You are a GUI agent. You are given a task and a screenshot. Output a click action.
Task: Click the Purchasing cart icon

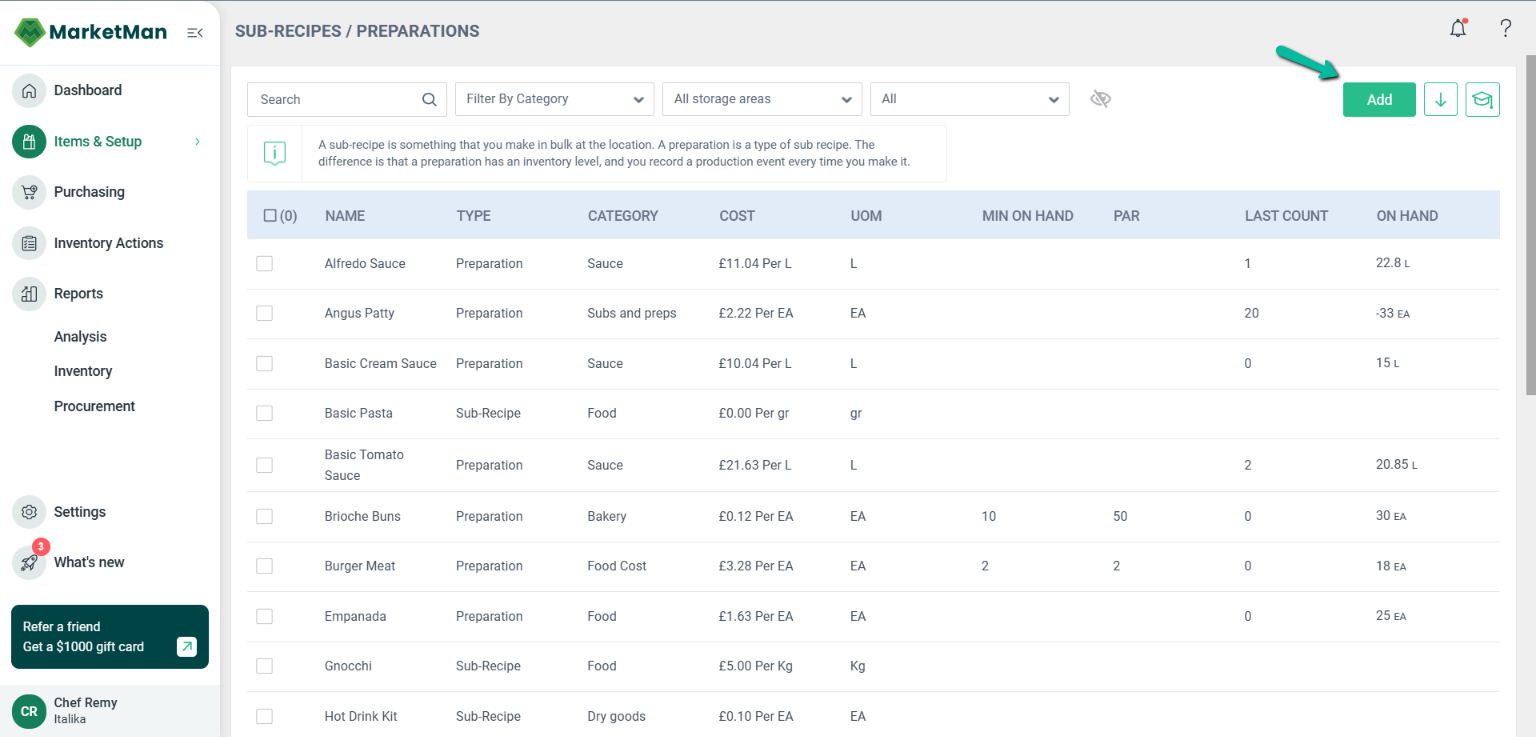pyautogui.click(x=30, y=192)
